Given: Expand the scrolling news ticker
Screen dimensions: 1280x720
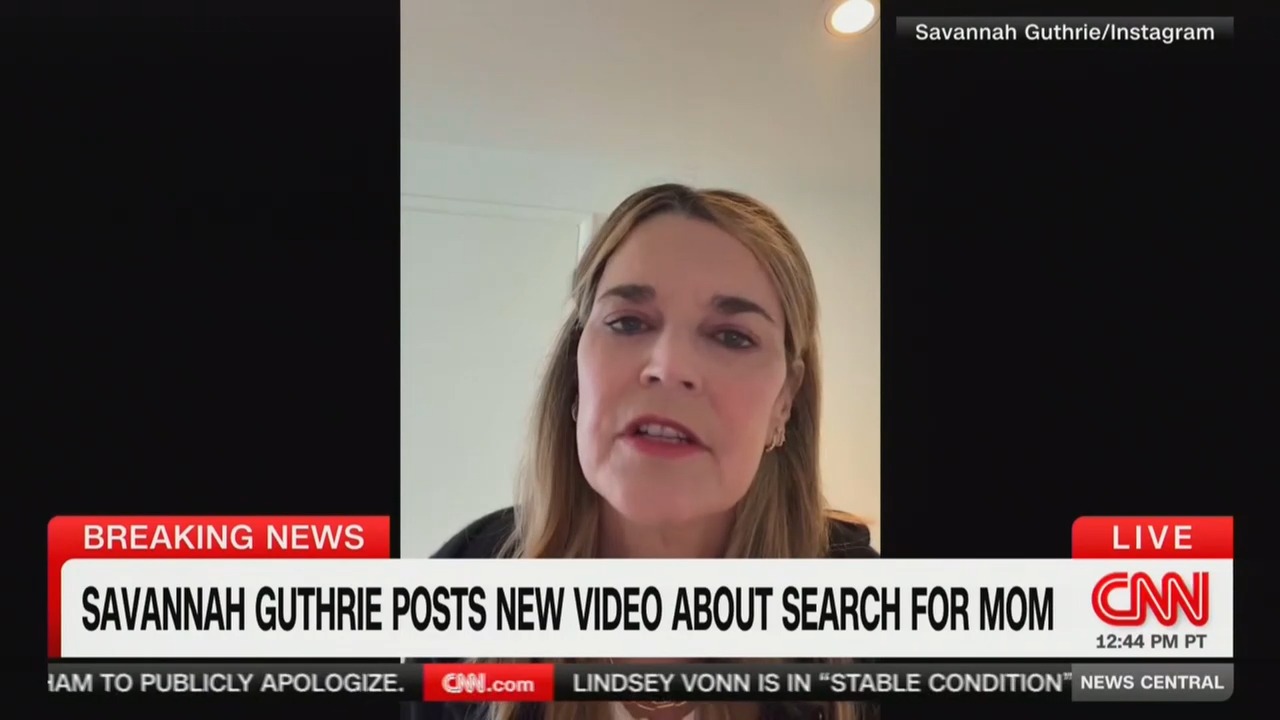Looking at the screenshot, I should [x=640, y=683].
